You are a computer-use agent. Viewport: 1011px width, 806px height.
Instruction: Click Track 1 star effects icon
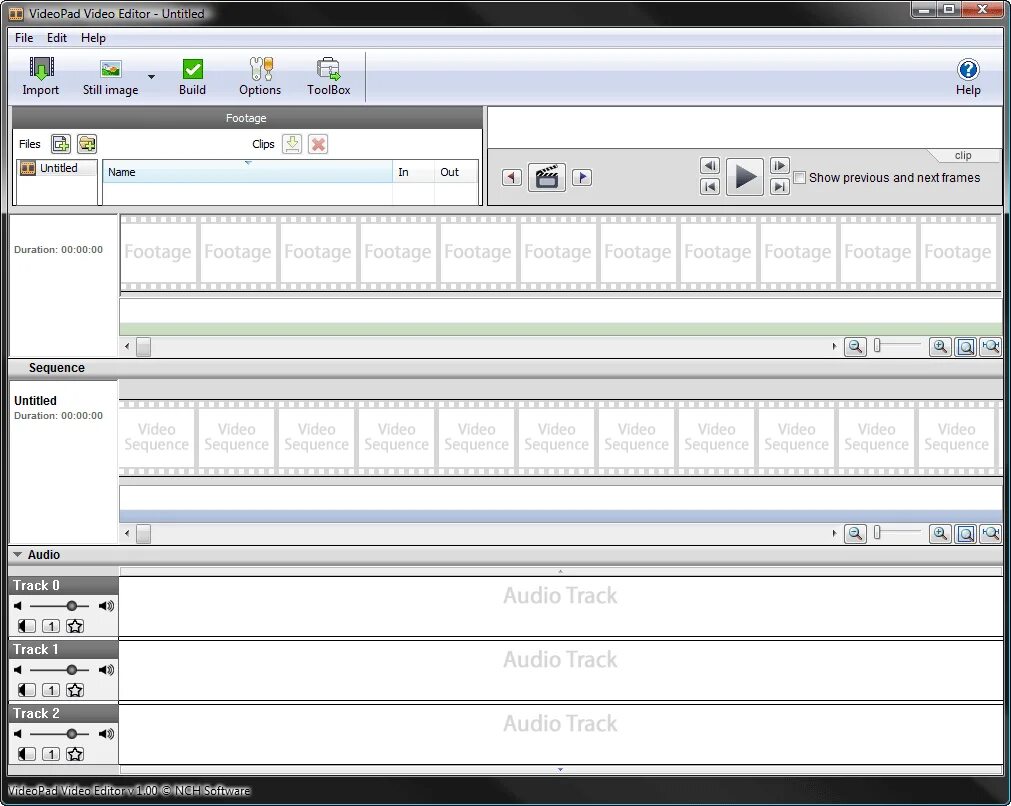coord(75,690)
